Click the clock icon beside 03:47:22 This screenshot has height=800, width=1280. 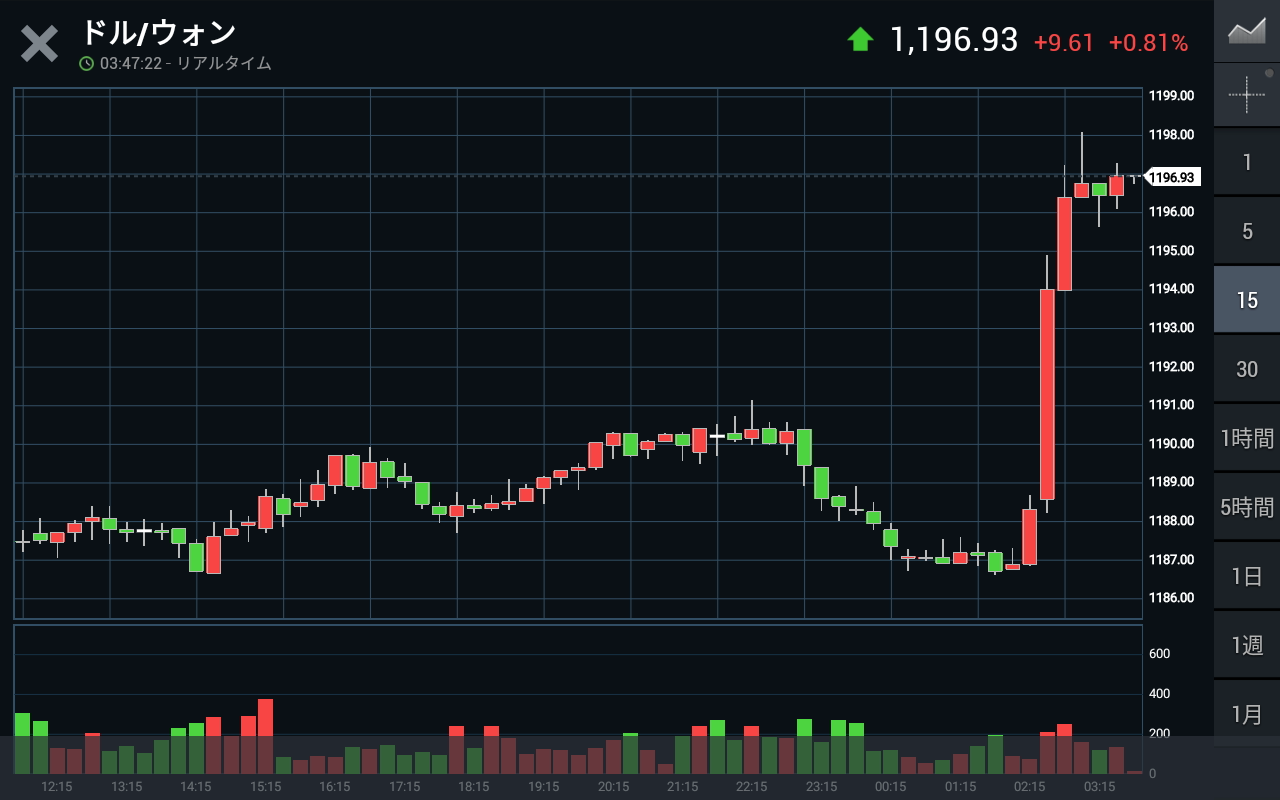tap(87, 64)
